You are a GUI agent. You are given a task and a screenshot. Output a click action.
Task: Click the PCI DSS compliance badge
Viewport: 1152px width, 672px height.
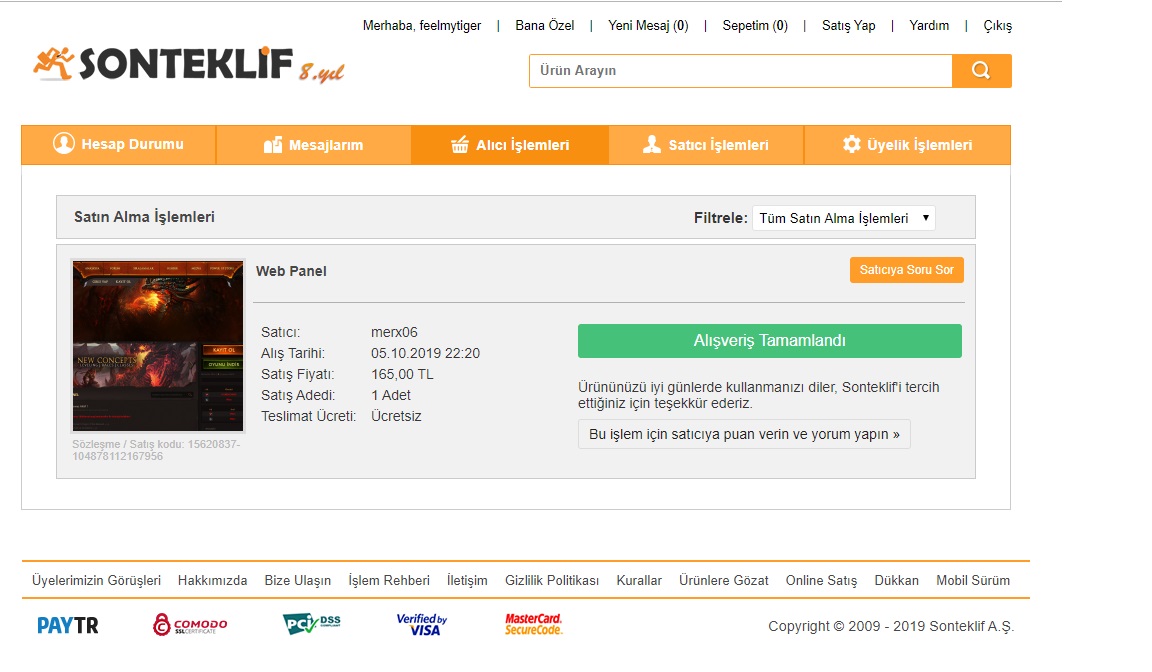pos(312,624)
